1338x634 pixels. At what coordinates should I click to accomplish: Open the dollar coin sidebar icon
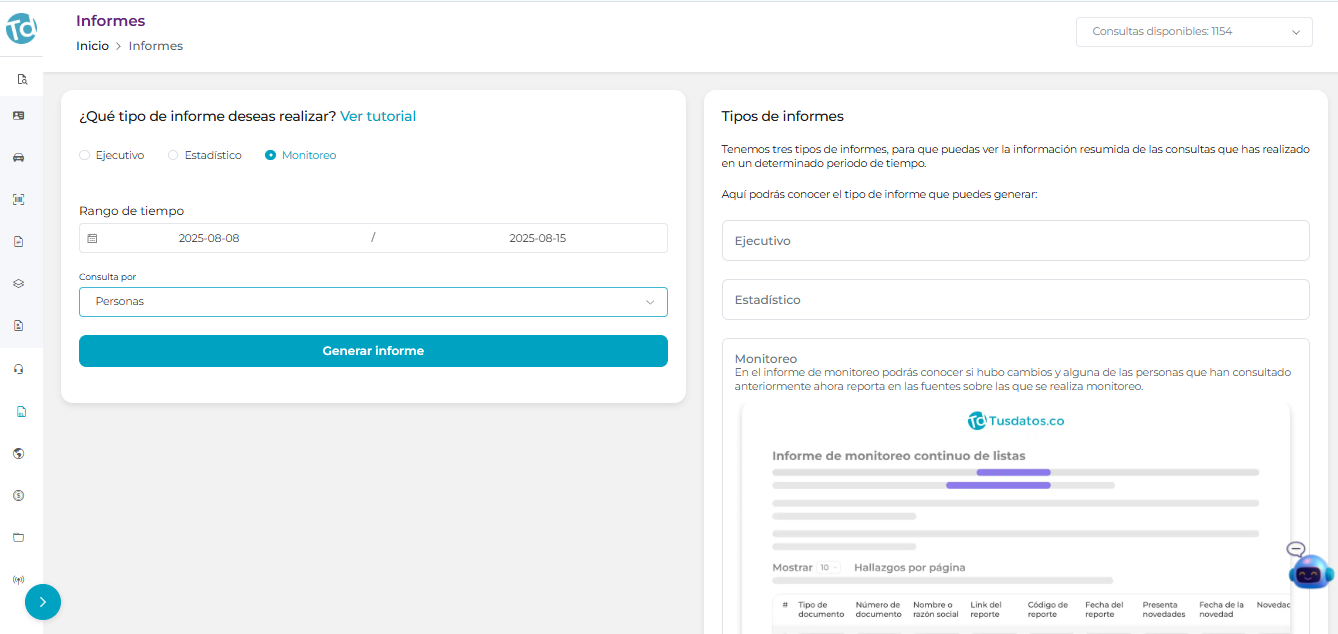coord(18,495)
